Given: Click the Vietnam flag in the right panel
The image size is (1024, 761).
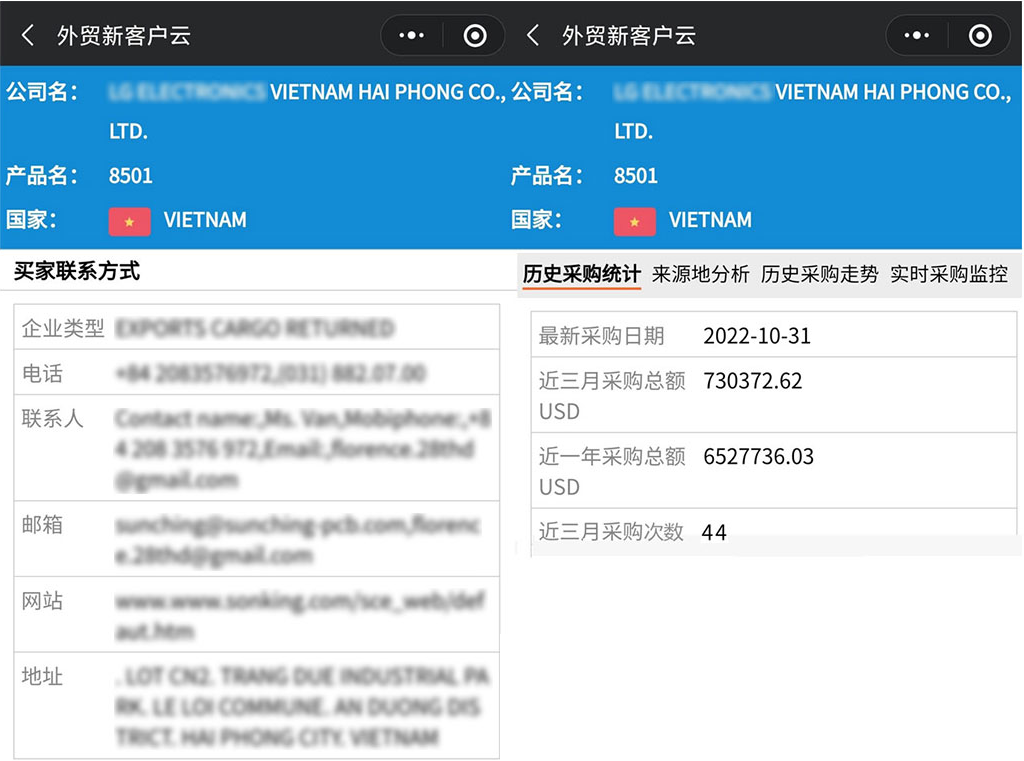Looking at the screenshot, I should point(635,221).
